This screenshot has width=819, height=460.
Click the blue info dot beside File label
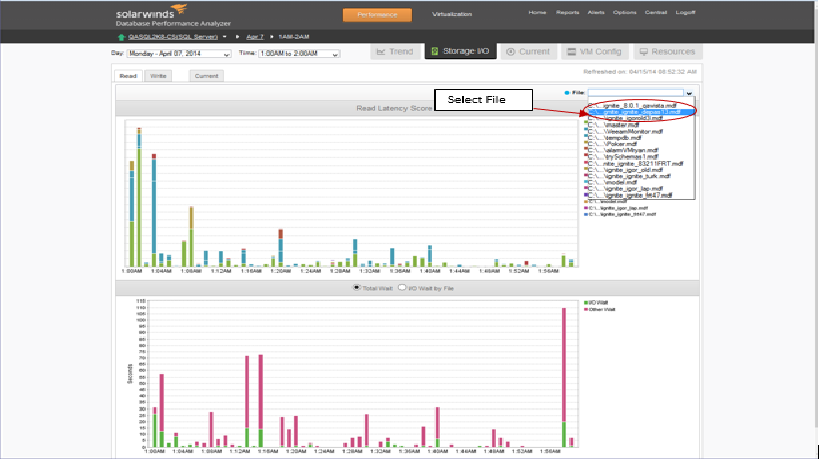pos(567,93)
